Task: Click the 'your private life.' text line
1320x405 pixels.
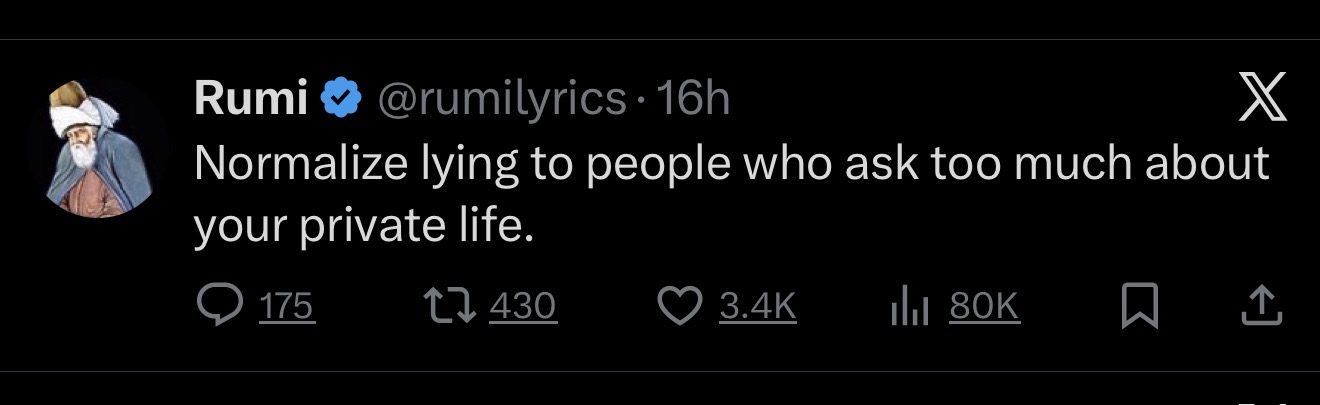Action: pos(358,227)
